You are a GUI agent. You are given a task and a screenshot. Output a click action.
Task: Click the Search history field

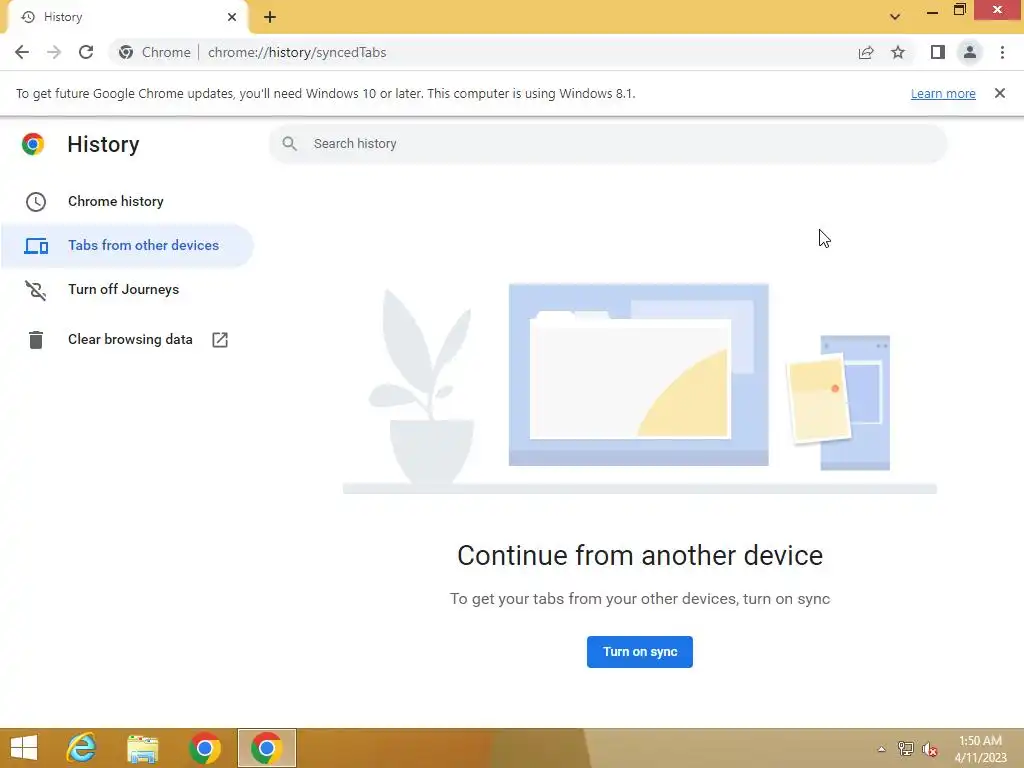tap(607, 144)
